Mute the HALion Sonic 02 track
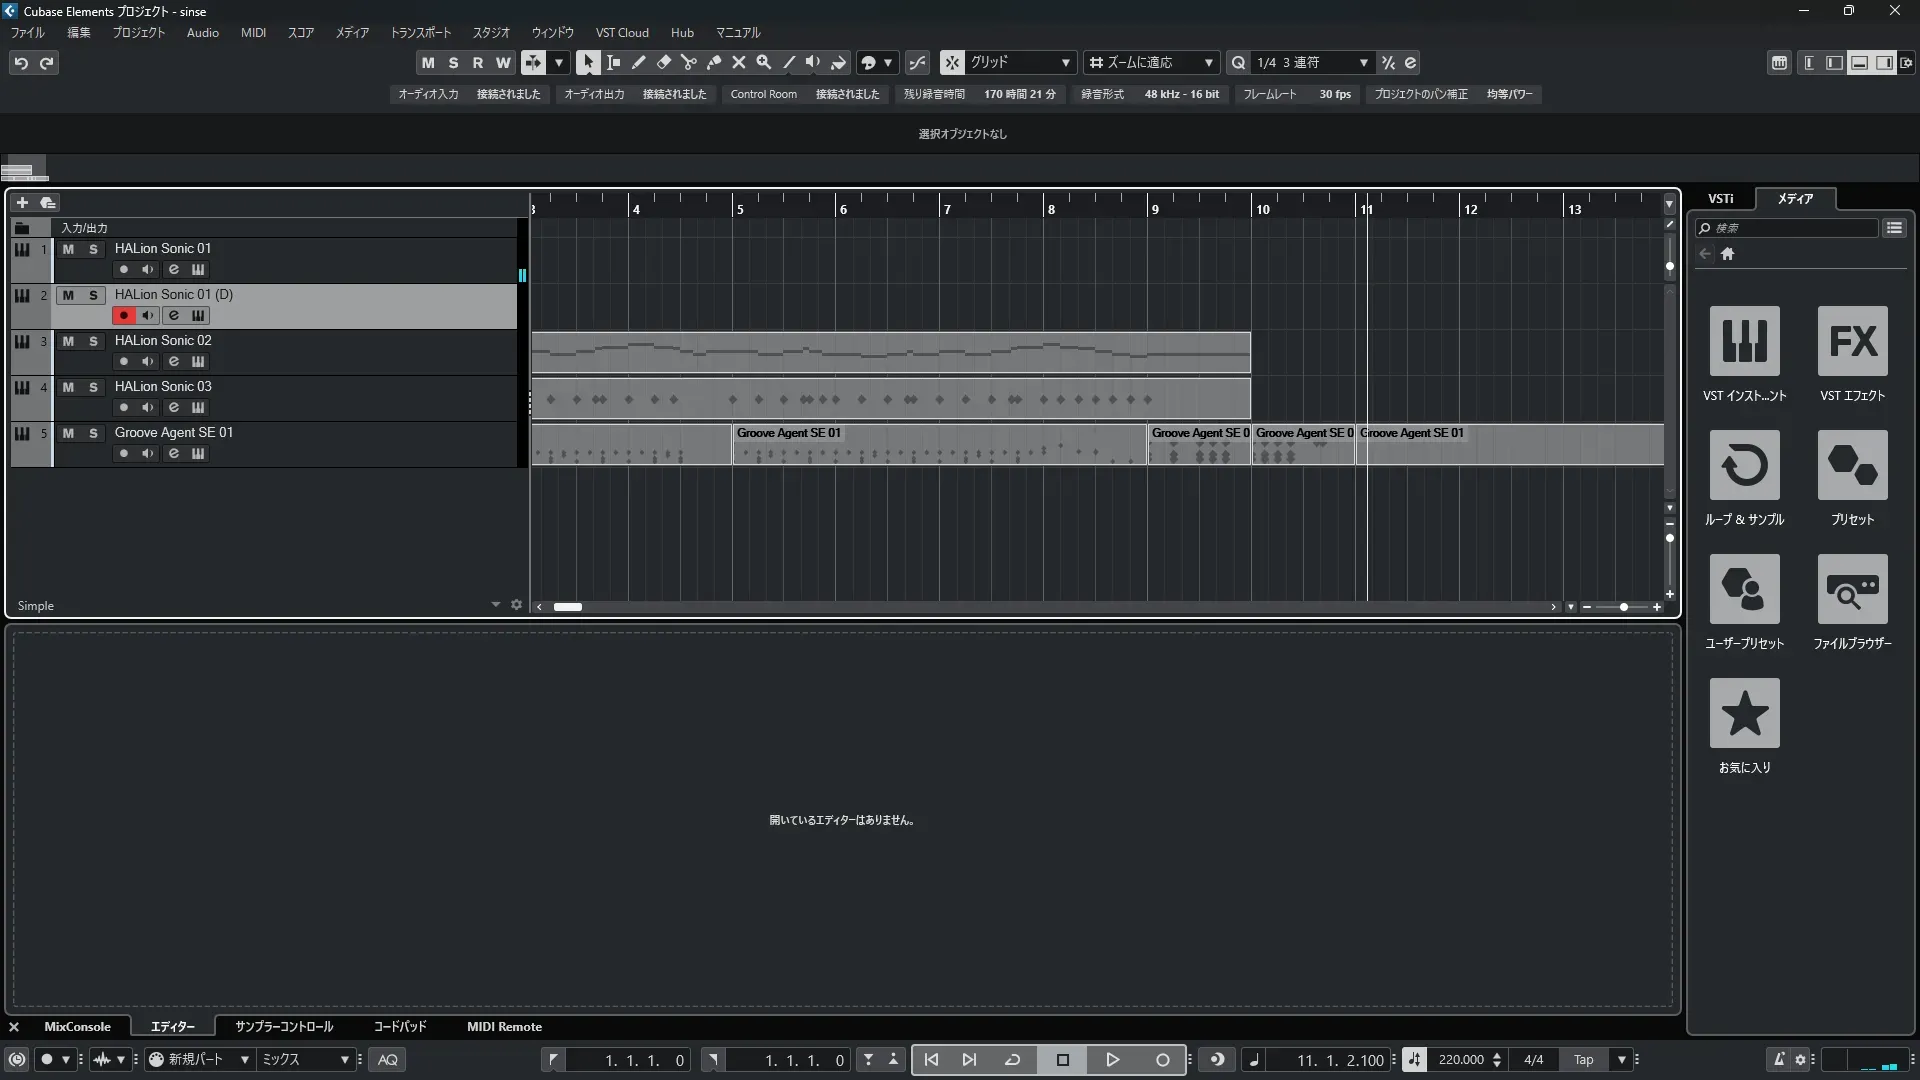Viewport: 1920px width, 1080px height. [68, 341]
